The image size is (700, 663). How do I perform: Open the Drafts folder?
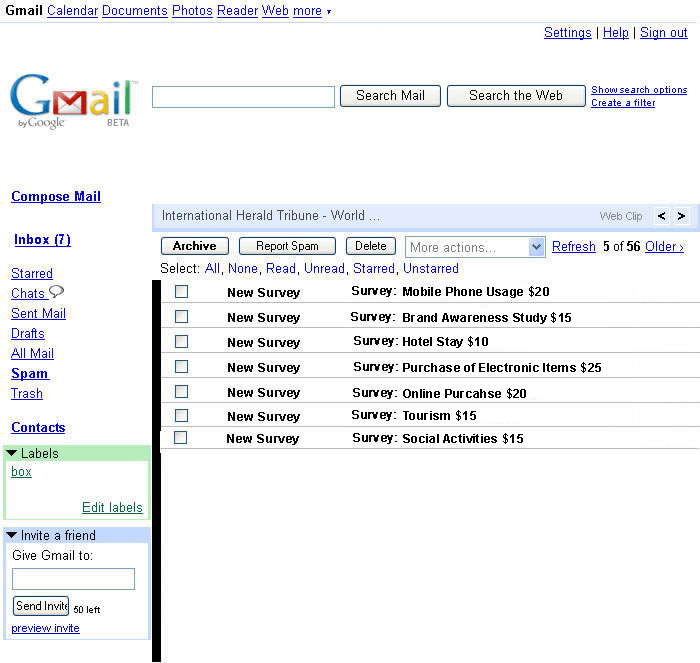28,334
